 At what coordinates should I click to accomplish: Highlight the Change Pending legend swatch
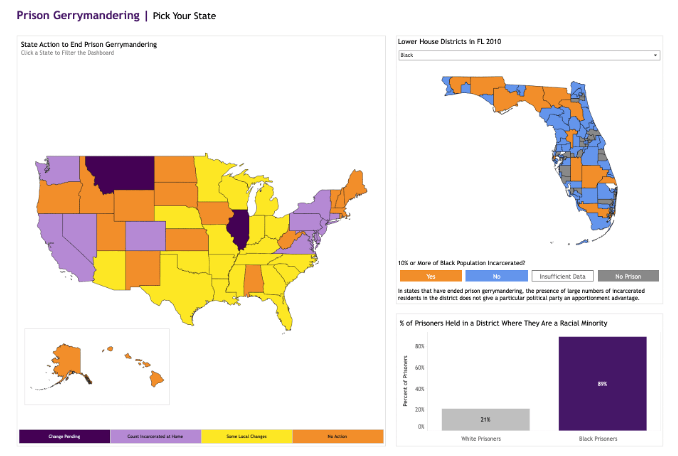click(65, 437)
